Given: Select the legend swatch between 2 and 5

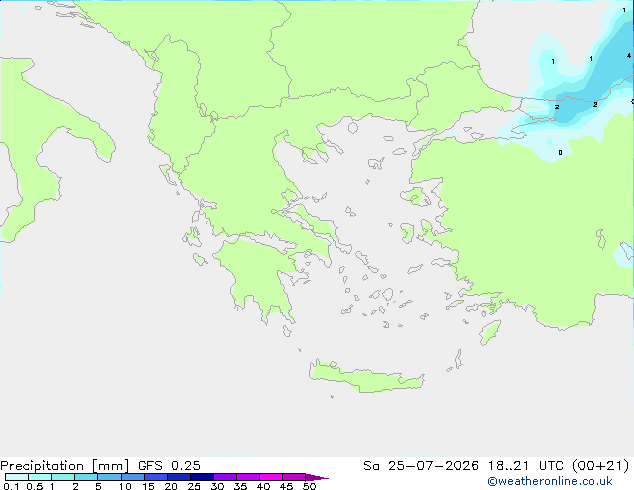Looking at the screenshot, I should pos(86,477).
